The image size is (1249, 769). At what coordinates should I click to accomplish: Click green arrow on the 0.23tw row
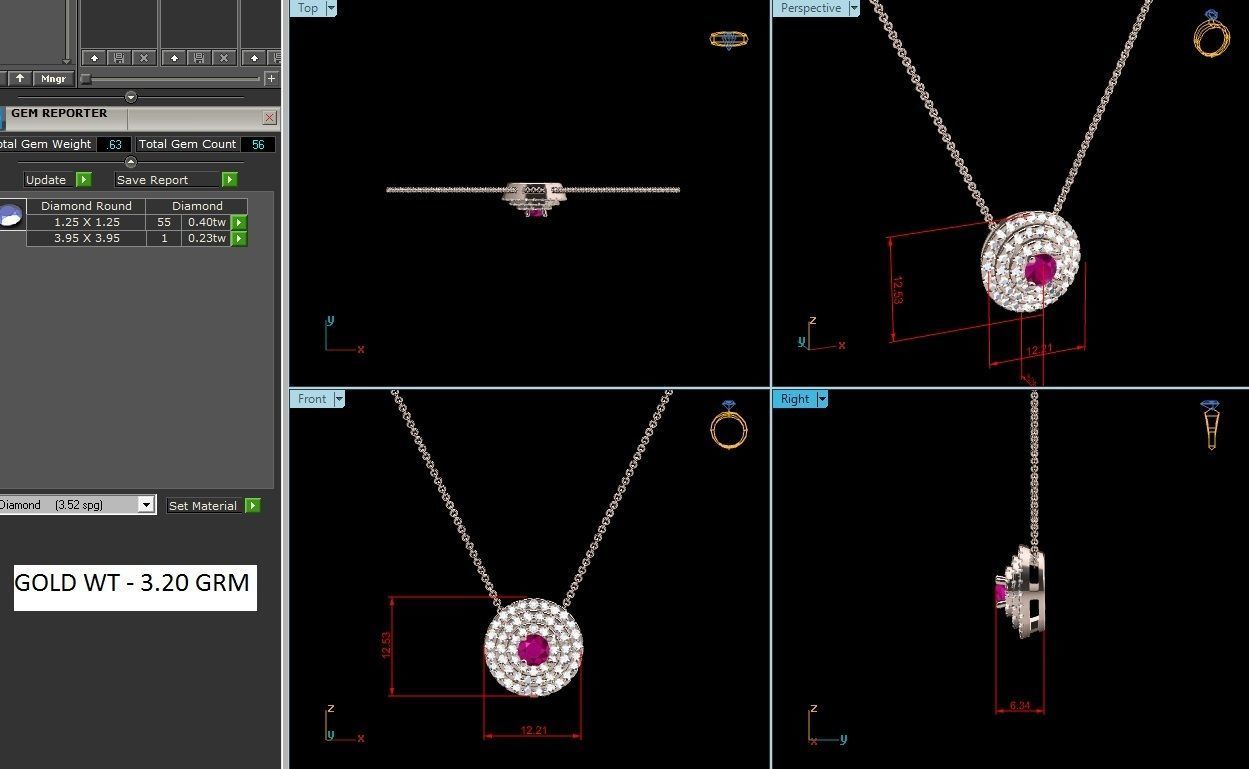point(239,238)
